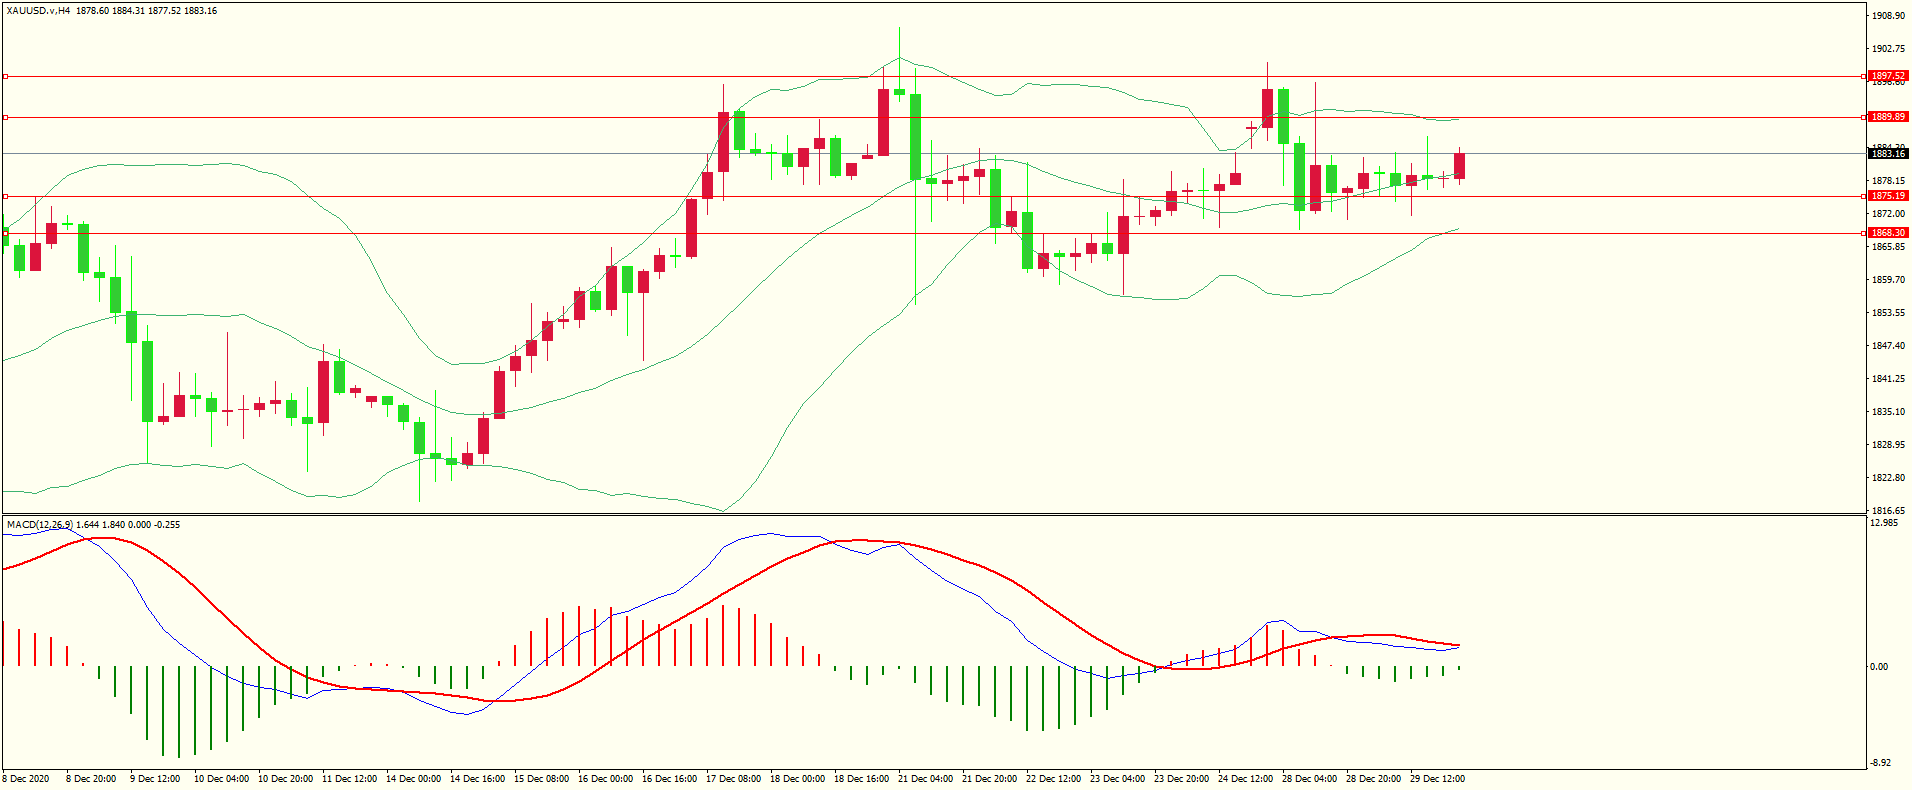
Task: Click the 9 Dec 12:00 time label
Action: pyautogui.click(x=155, y=779)
